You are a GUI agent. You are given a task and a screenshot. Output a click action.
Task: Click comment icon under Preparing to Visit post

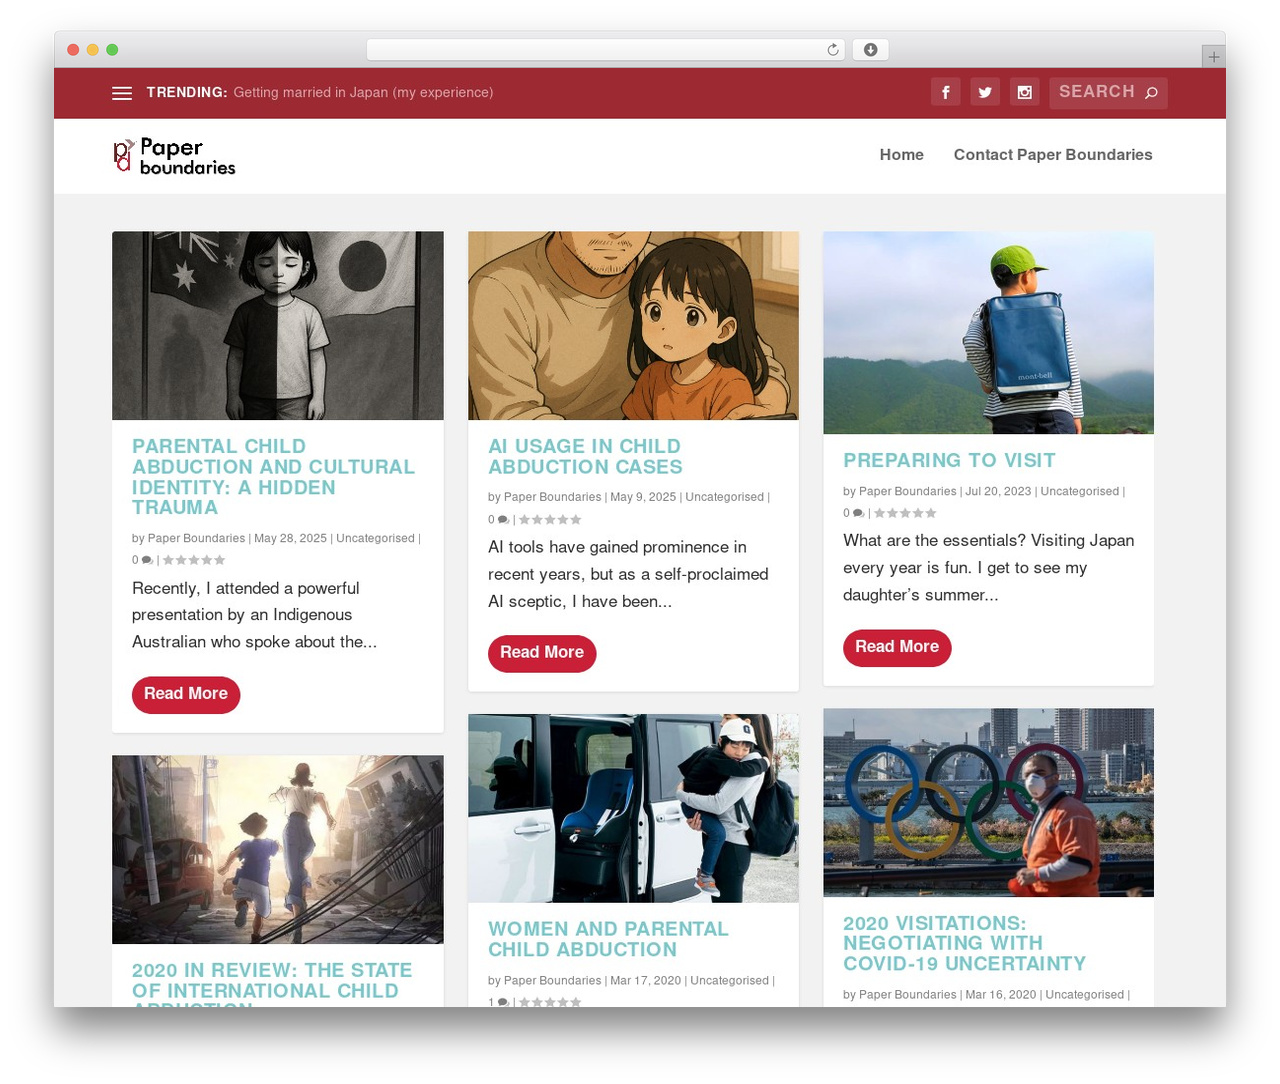(x=858, y=513)
